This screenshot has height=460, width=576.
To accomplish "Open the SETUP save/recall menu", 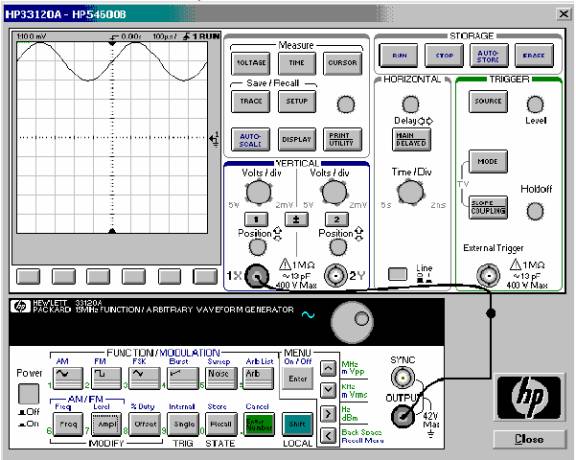I will click(297, 101).
